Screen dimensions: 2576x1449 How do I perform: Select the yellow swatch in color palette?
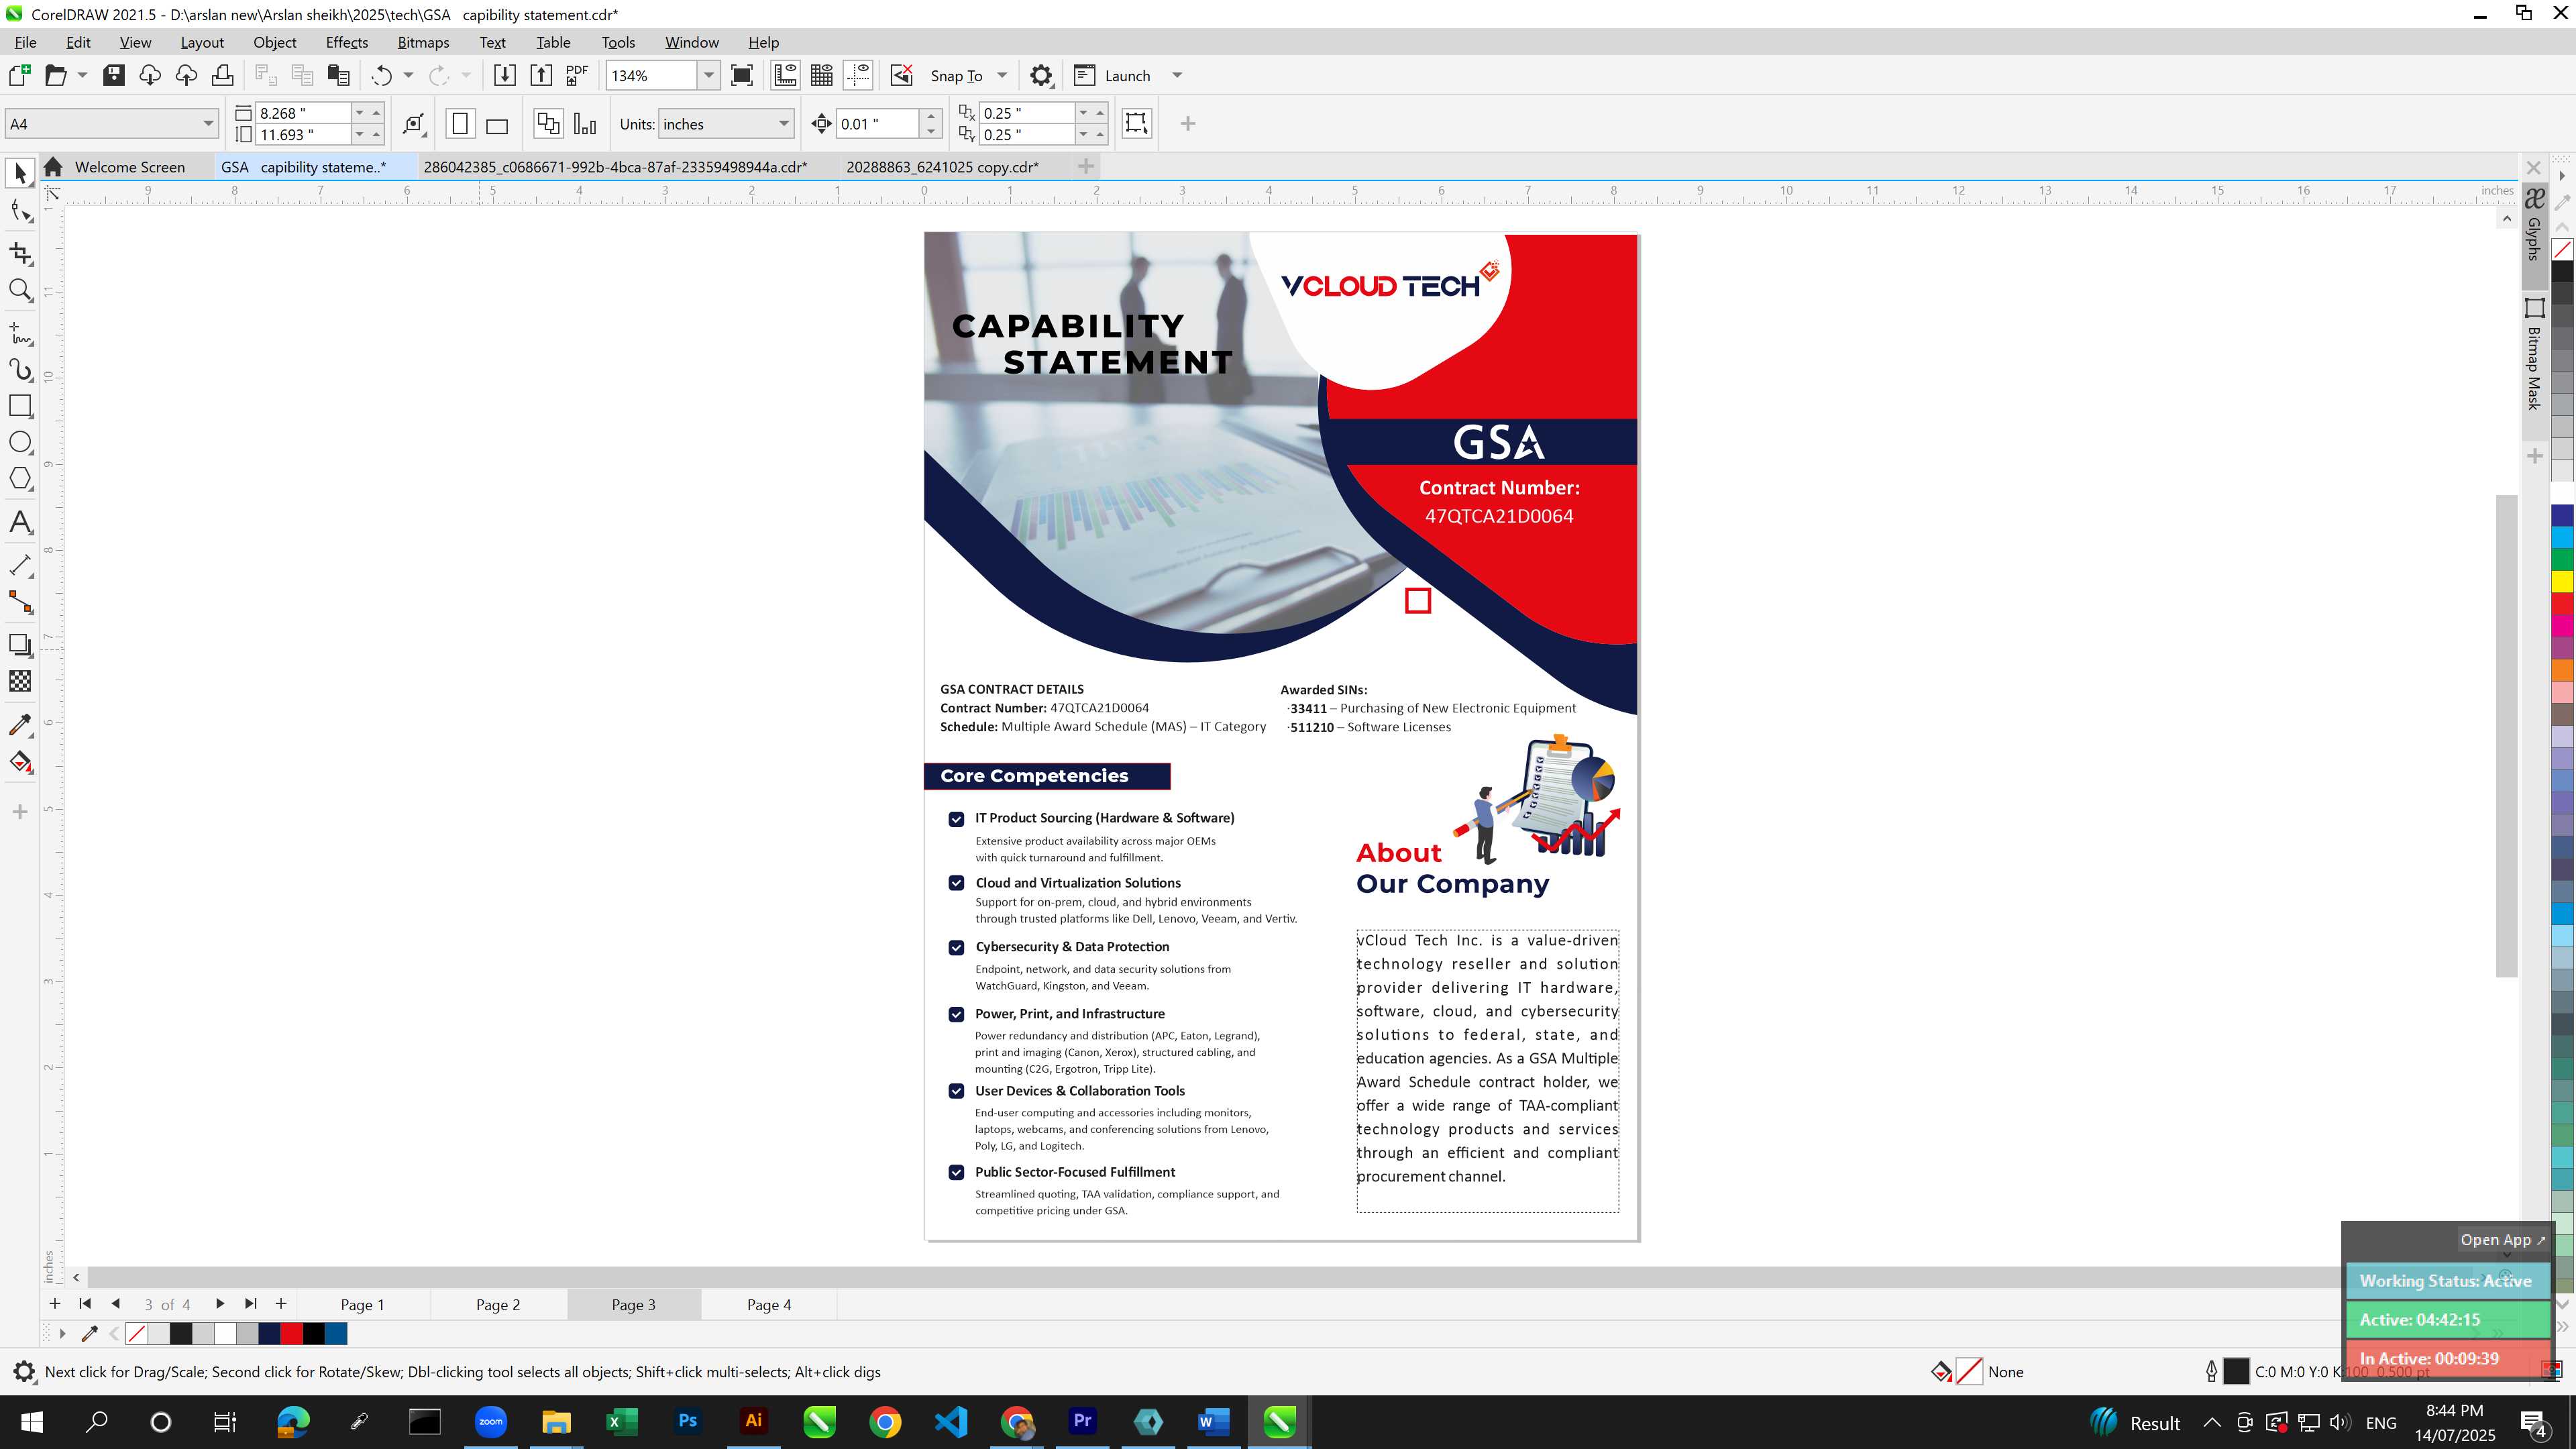coord(2562,581)
